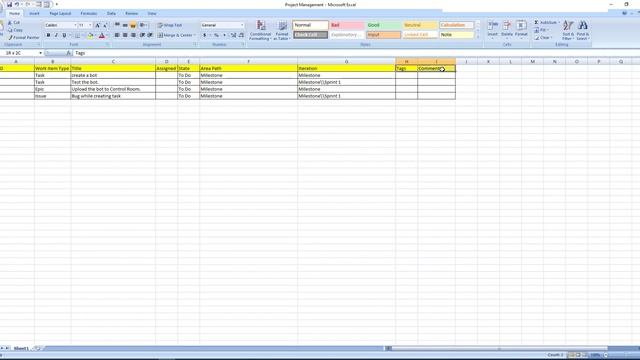Open Font dialog launcher
The height and width of the screenshot is (360, 640).
click(x=108, y=44)
